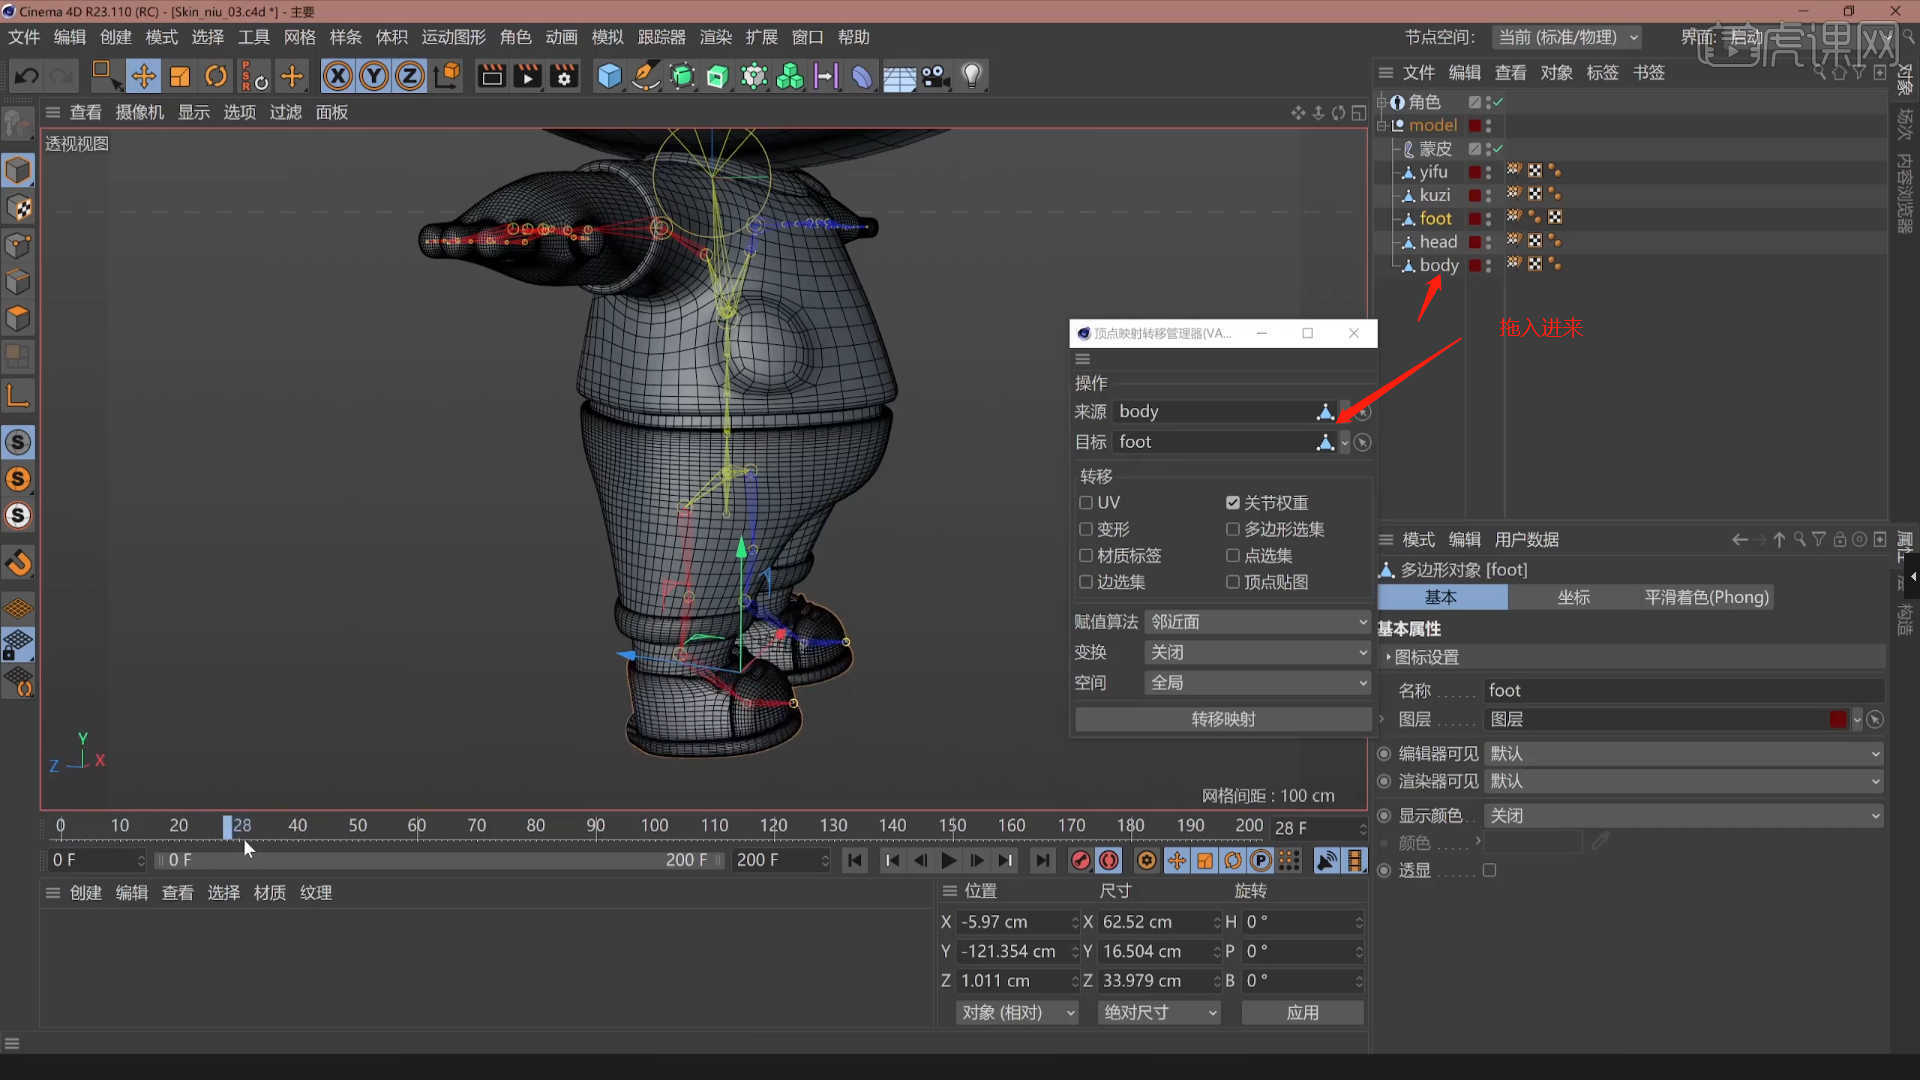Click the 转移映射 button in the dialog

(x=1222, y=718)
